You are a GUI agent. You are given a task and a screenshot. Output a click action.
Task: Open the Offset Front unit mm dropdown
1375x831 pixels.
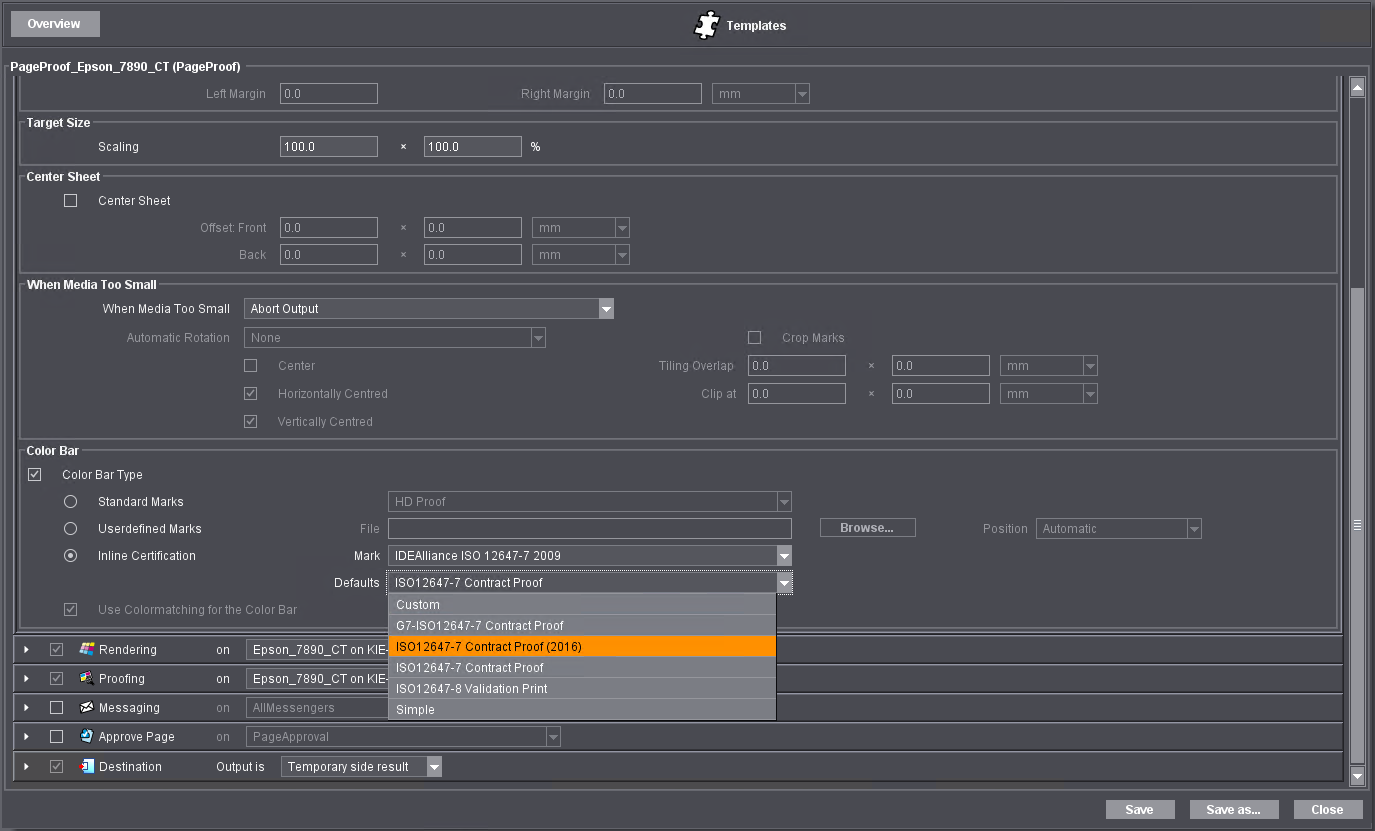pos(581,228)
